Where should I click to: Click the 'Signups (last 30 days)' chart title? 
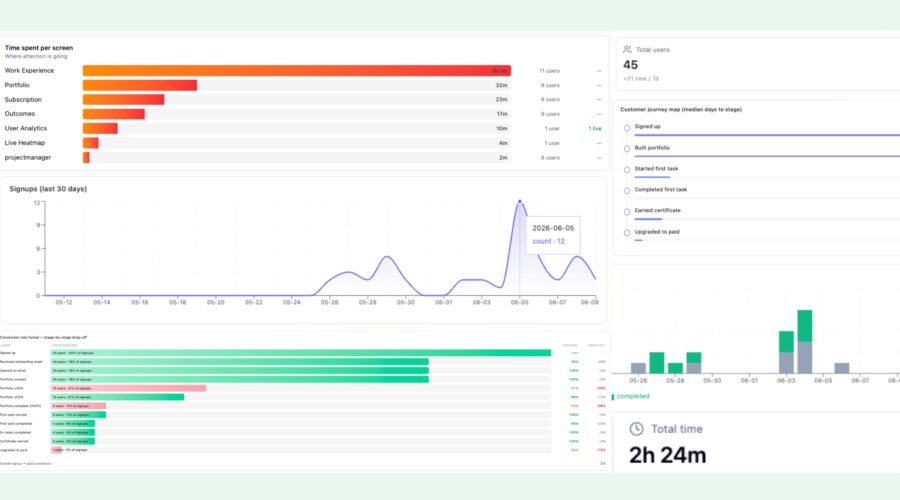tap(48, 189)
